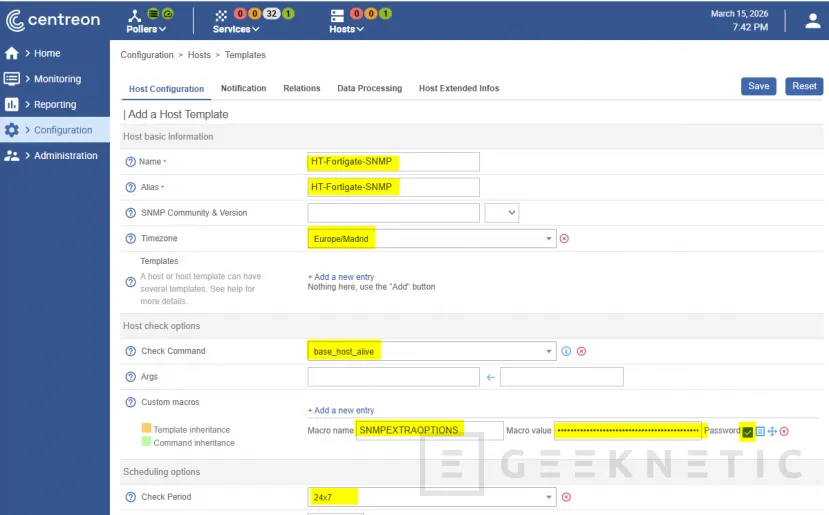Click the red down hosts counter
The height and width of the screenshot is (515, 829).
tap(357, 14)
